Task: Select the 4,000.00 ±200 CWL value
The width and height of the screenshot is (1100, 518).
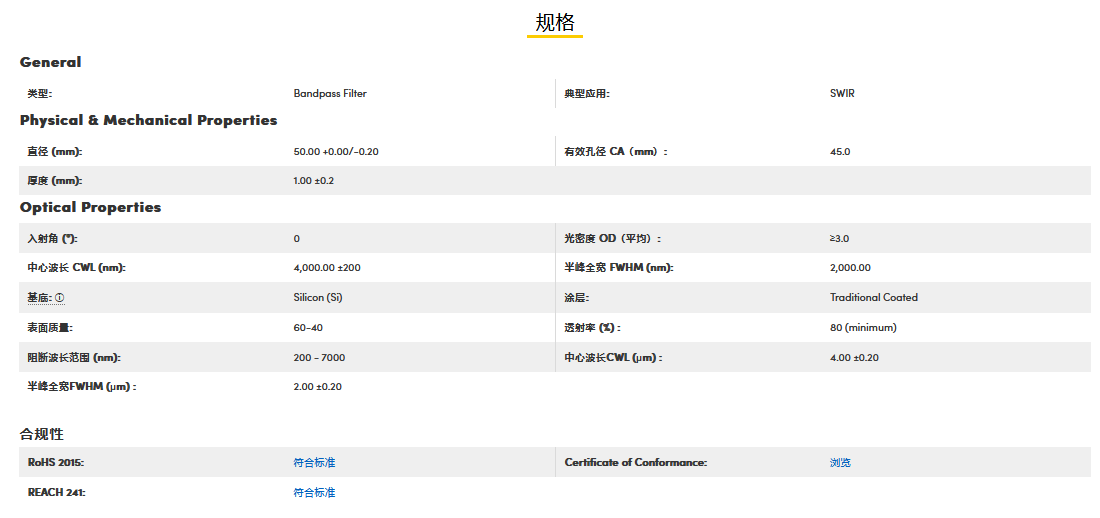Action: (327, 268)
